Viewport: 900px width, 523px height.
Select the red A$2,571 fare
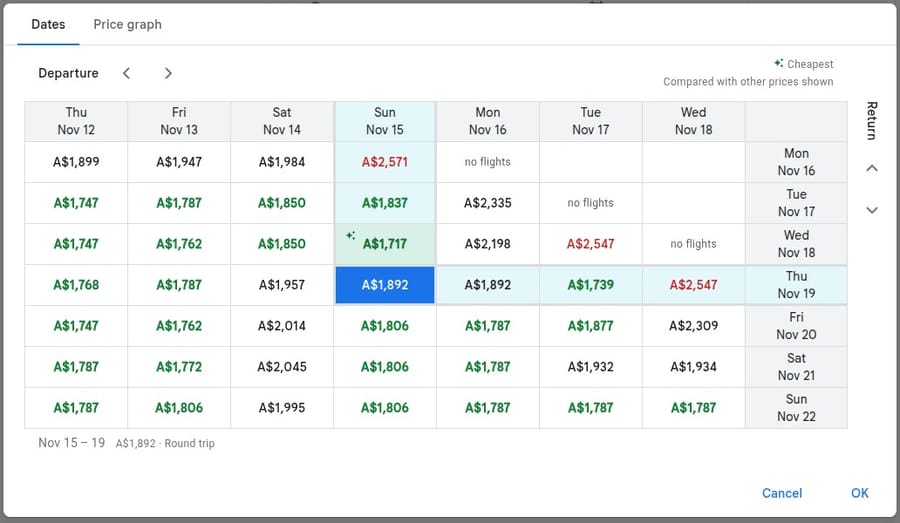(385, 162)
